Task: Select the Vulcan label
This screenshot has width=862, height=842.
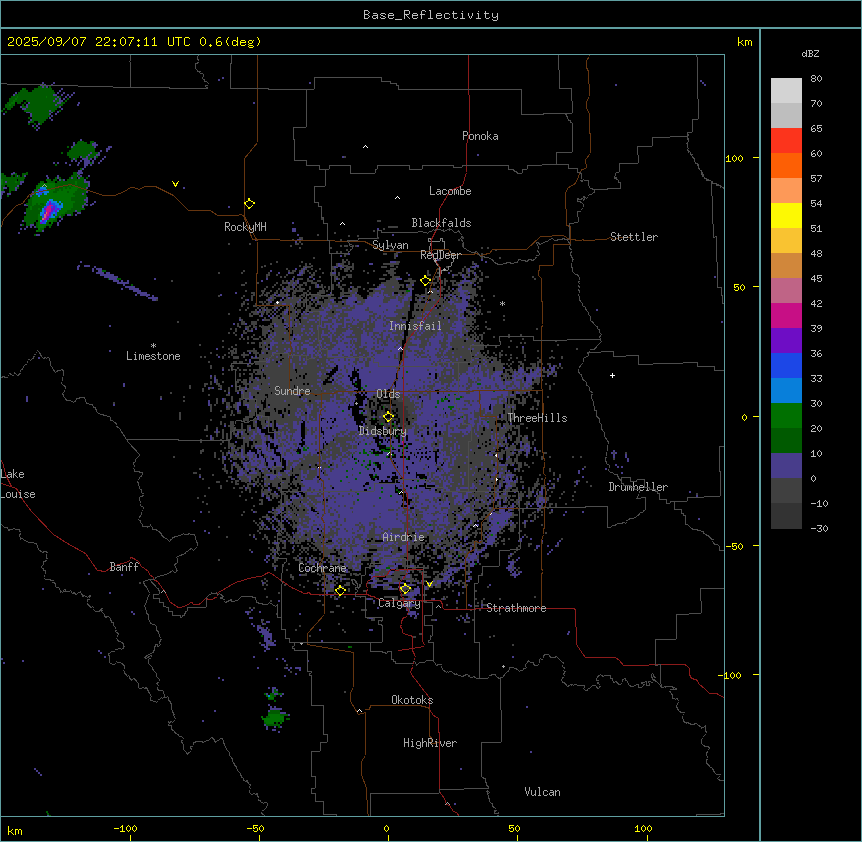Action: coord(542,792)
